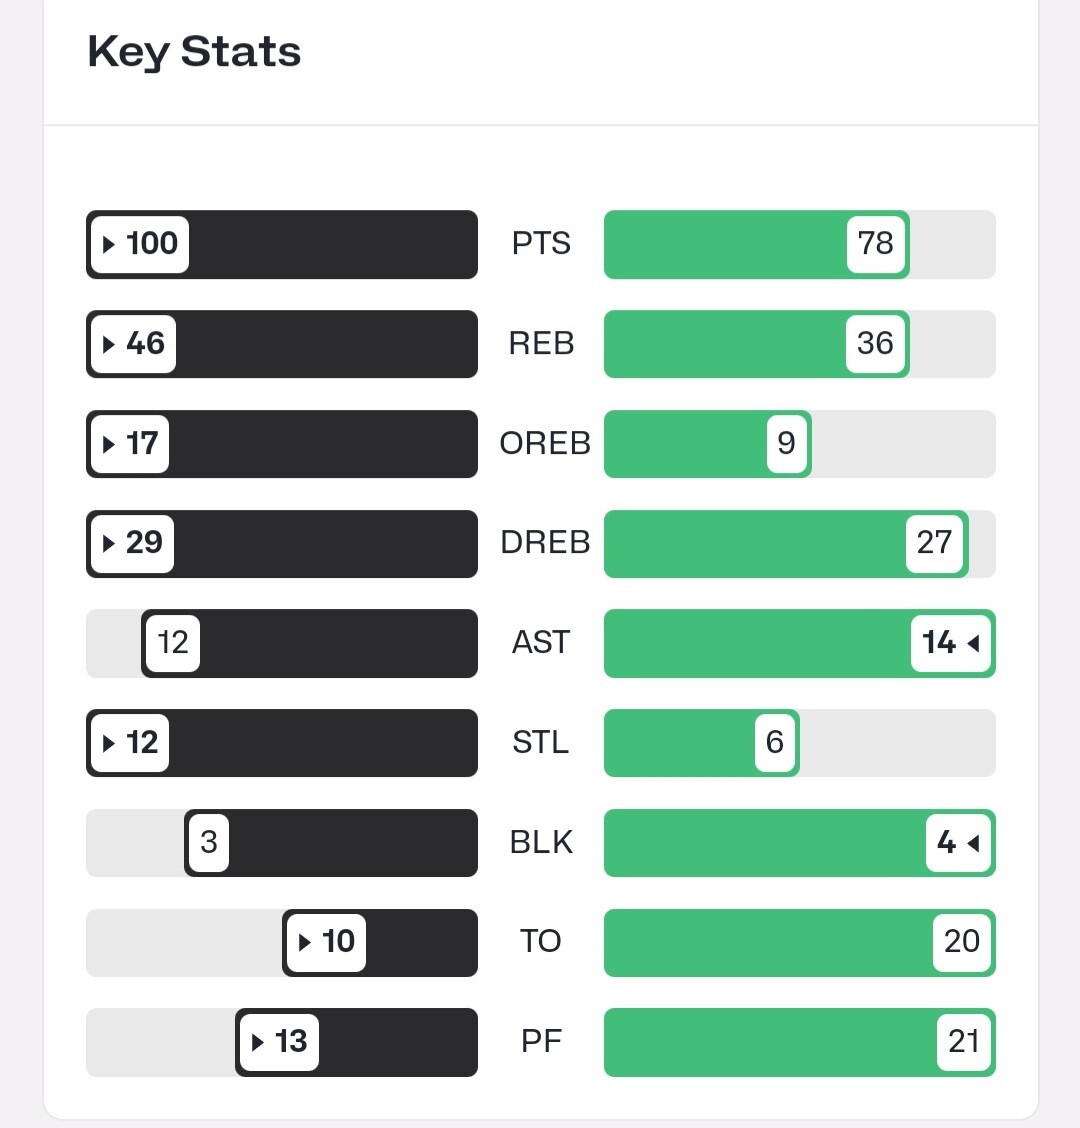Click the 12 value in the AST row
The width and height of the screenshot is (1080, 1128).
pos(173,643)
